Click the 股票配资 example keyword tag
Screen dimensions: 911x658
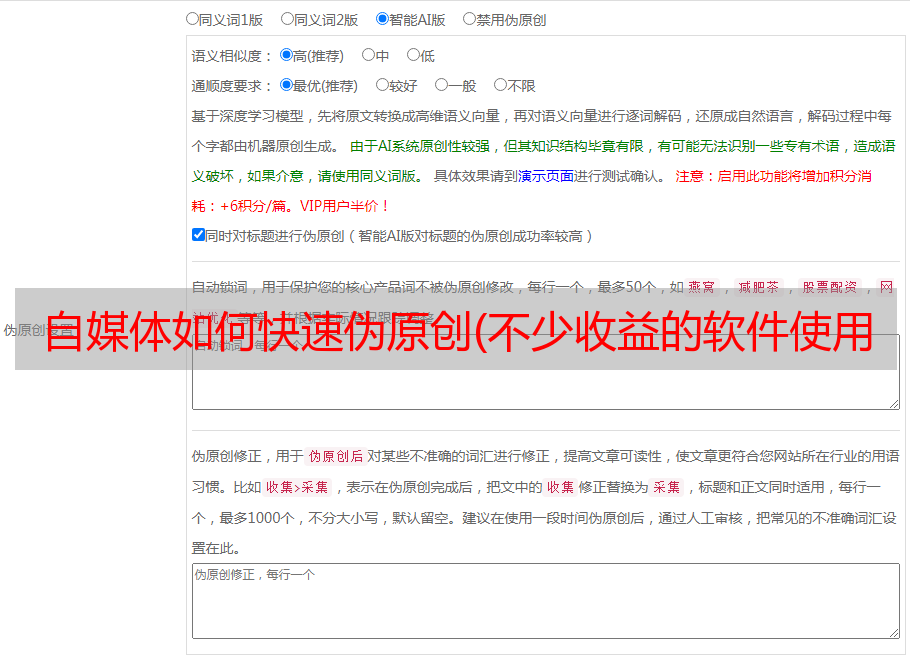830,287
